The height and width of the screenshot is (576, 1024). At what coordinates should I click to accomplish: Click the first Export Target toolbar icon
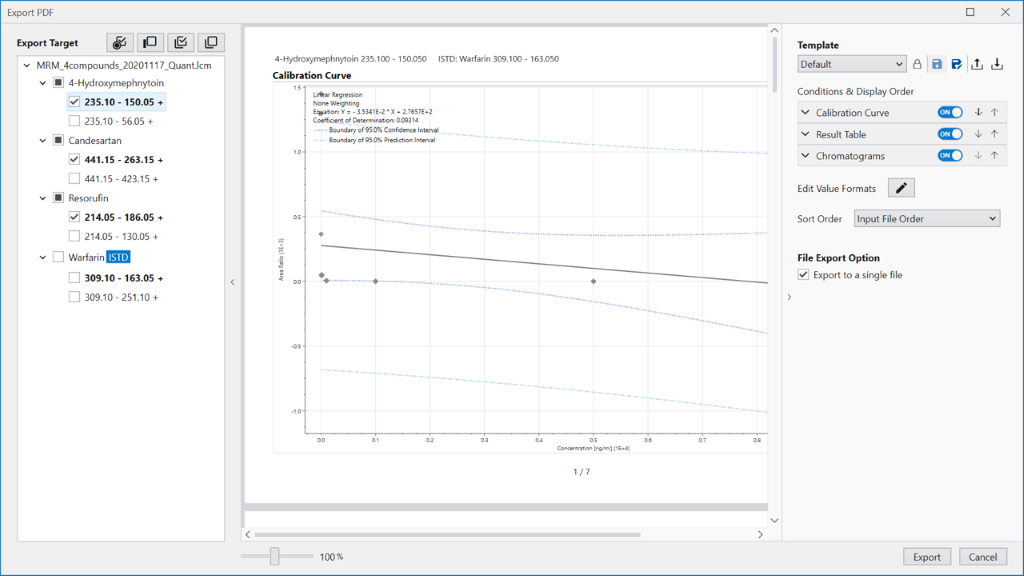pyautogui.click(x=120, y=42)
